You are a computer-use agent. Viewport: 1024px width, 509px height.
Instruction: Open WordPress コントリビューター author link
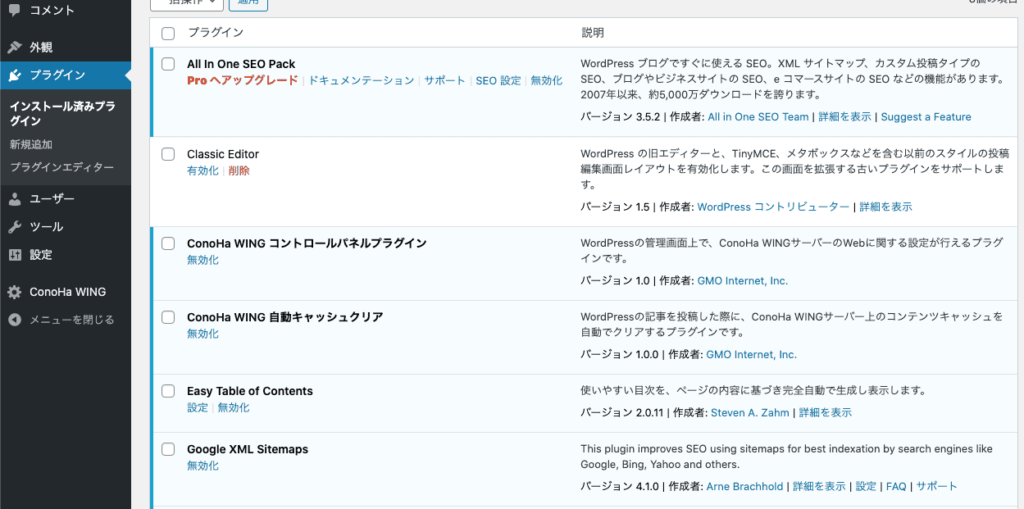click(x=773, y=207)
